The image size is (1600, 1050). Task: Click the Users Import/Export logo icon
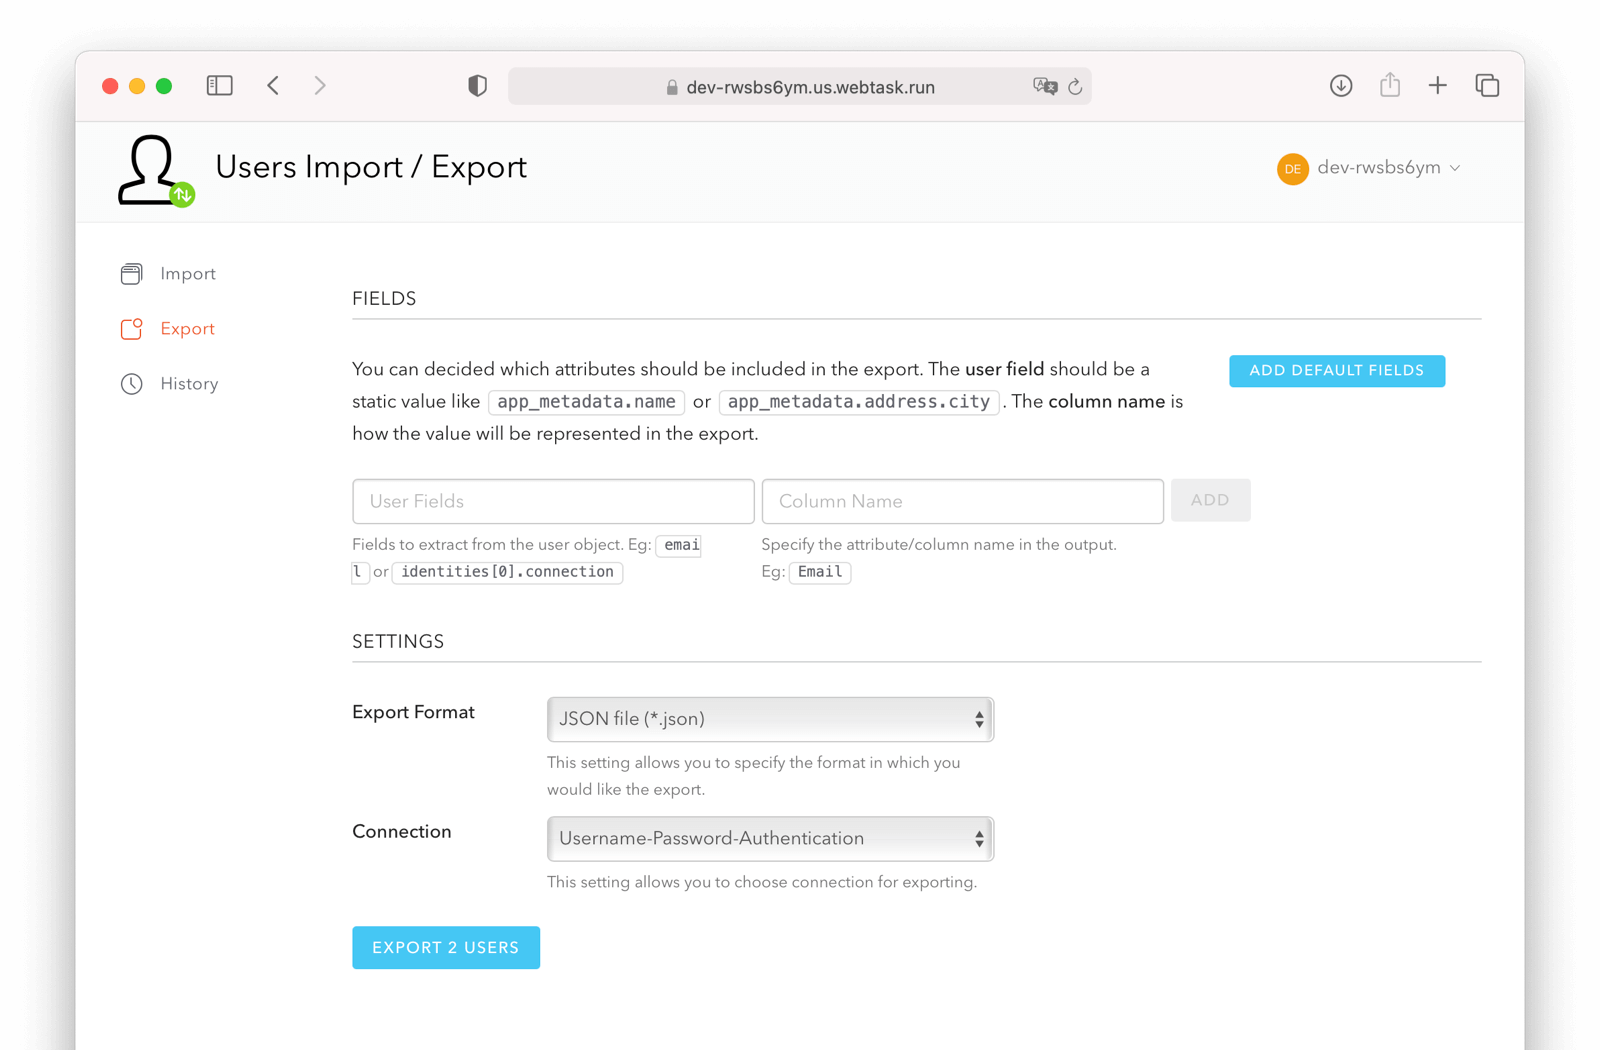(153, 170)
